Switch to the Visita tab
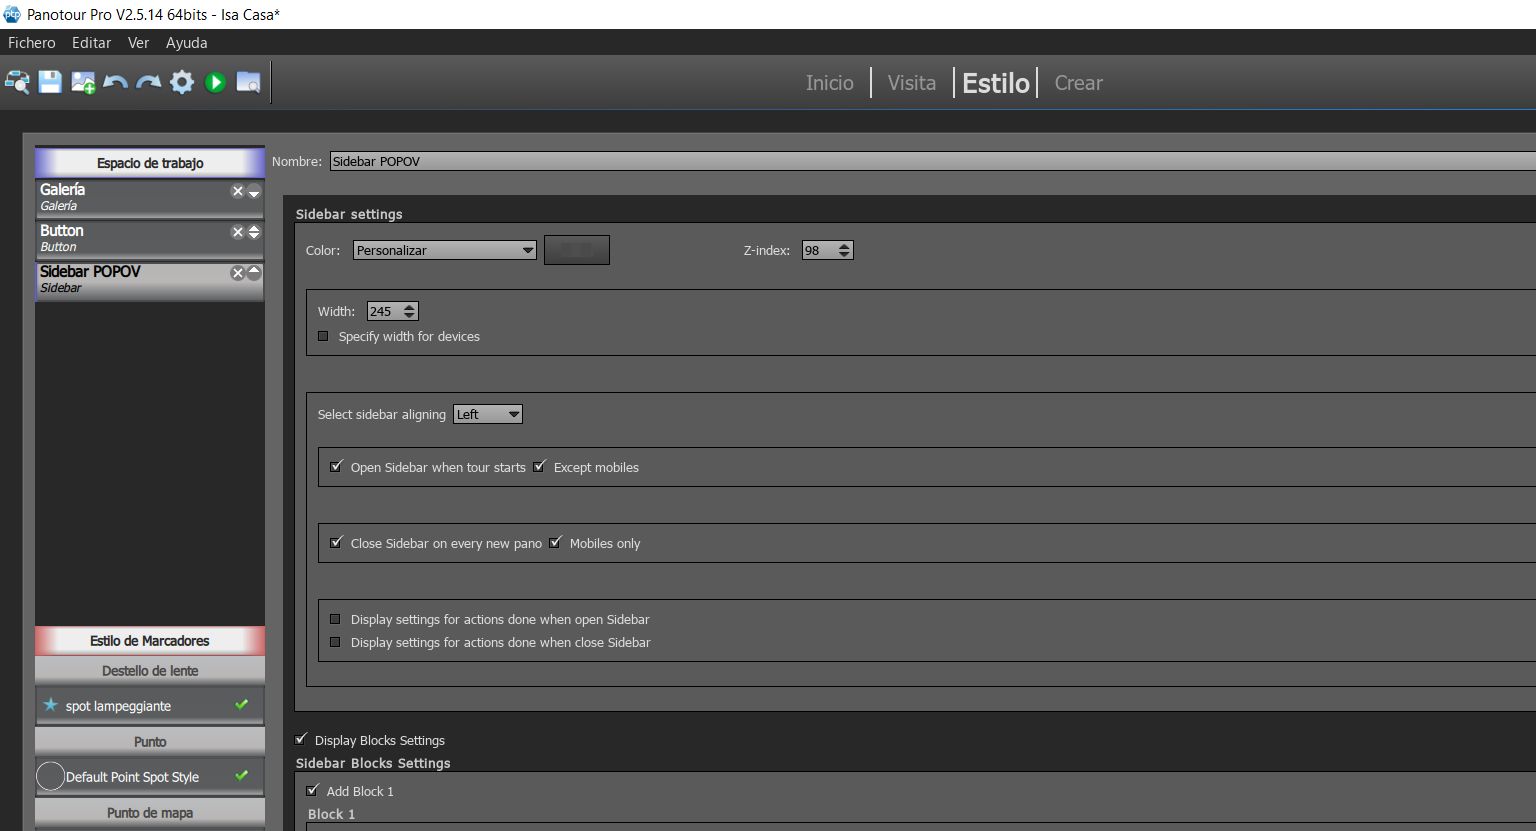 click(x=911, y=83)
